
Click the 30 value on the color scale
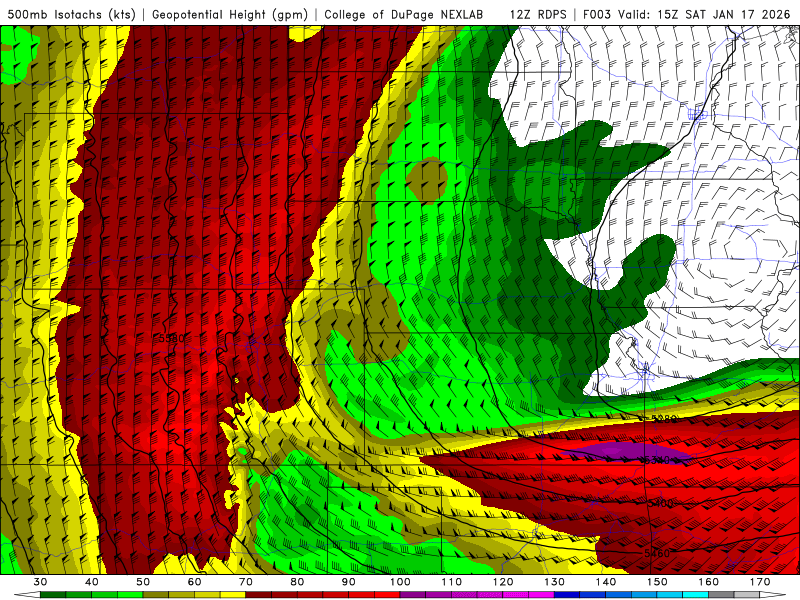click(40, 582)
